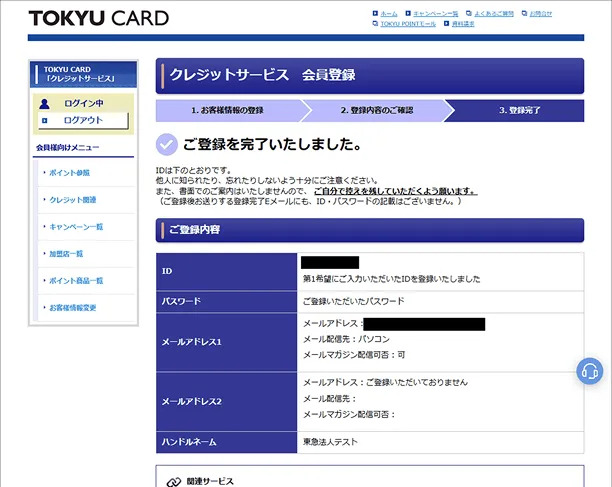Open the 資料請求 link
612x487 pixels.
[463, 24]
